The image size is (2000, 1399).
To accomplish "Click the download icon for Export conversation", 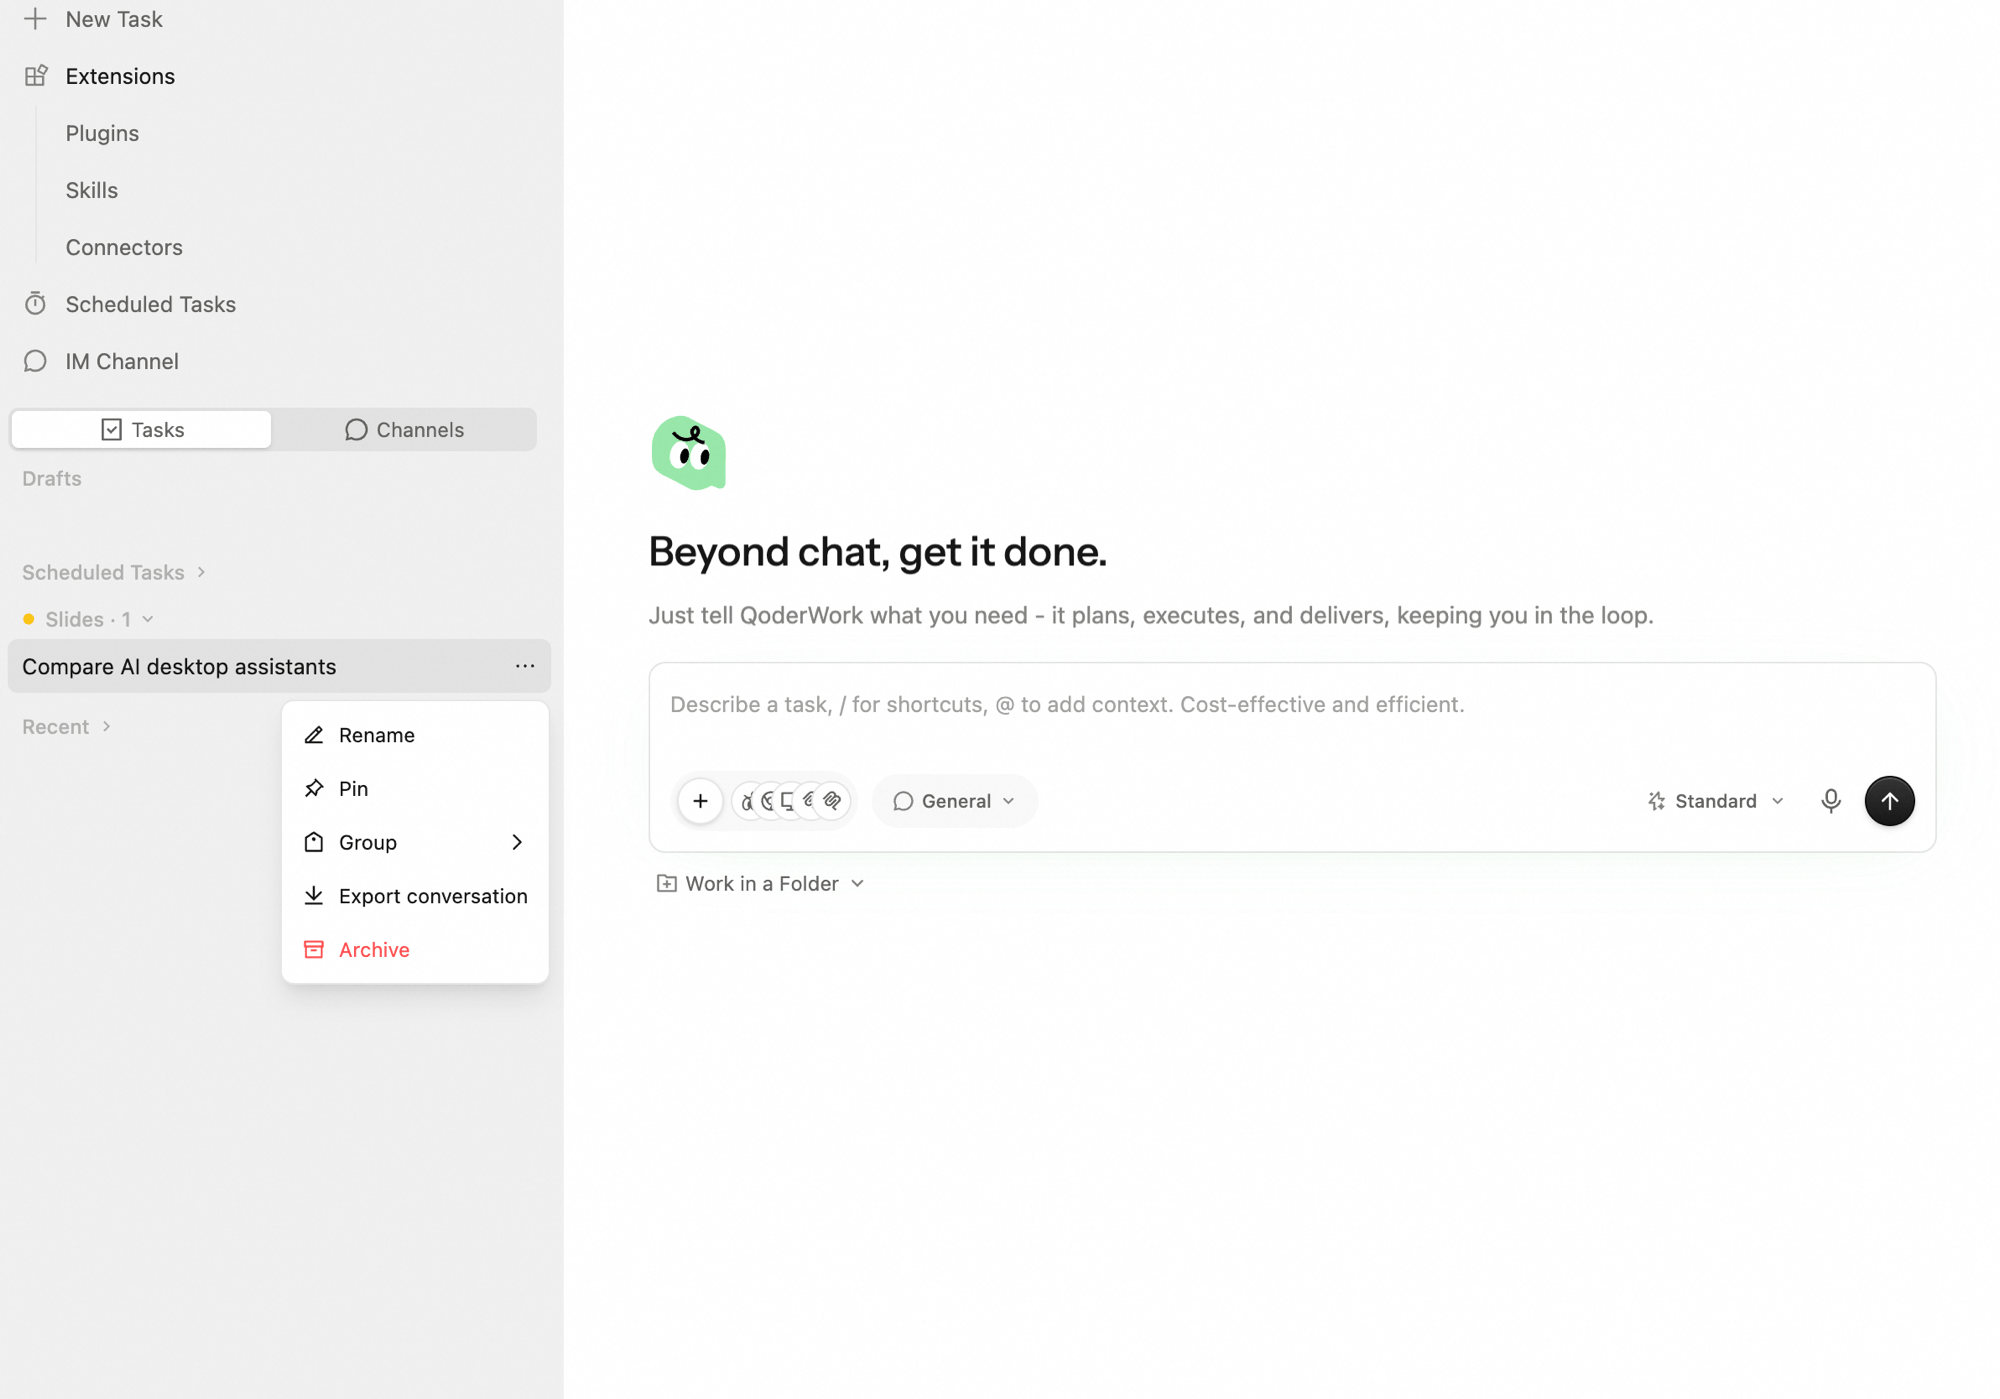I will tap(314, 896).
